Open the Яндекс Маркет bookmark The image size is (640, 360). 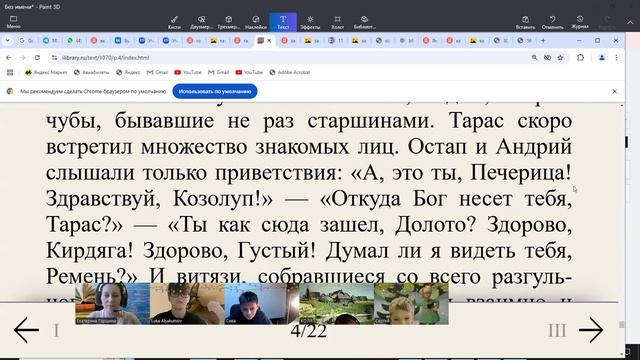point(46,72)
